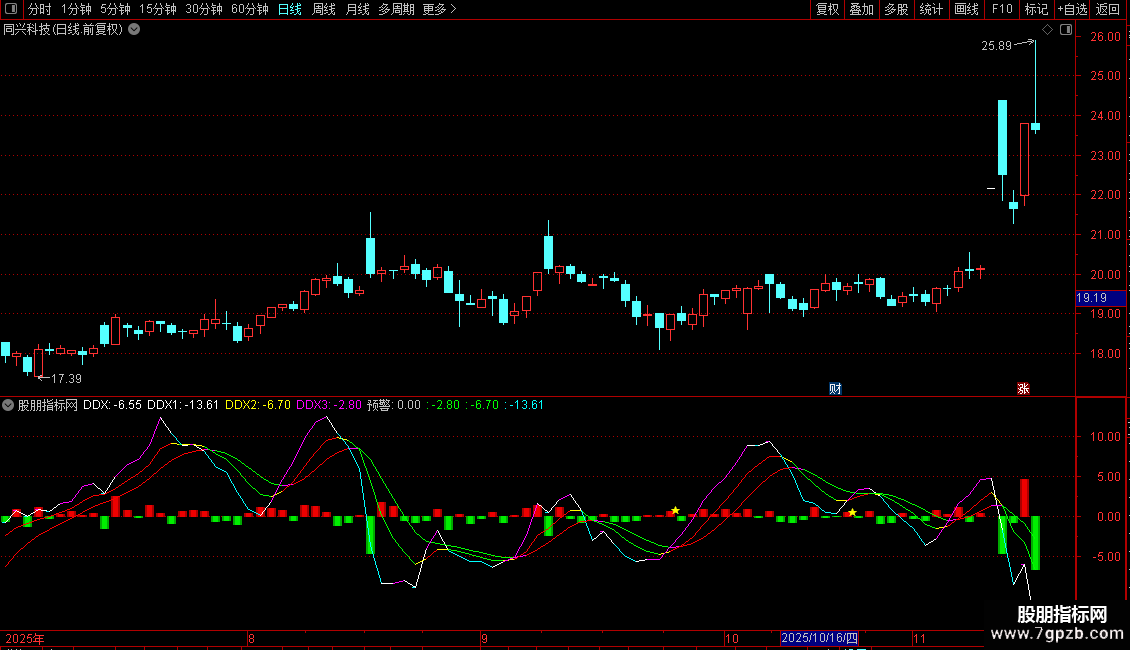Open the 统计 statistics button
This screenshot has height=650, width=1130.
tap(931, 9)
